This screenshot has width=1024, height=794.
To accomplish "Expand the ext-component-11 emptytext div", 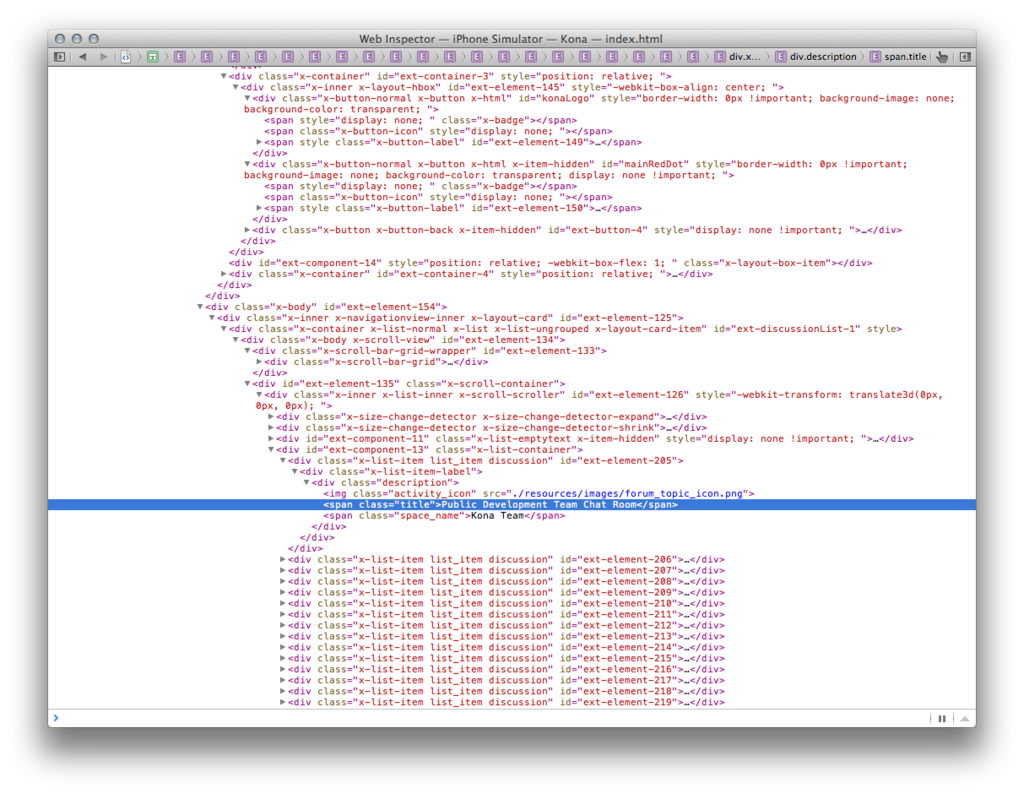I will click(270, 439).
